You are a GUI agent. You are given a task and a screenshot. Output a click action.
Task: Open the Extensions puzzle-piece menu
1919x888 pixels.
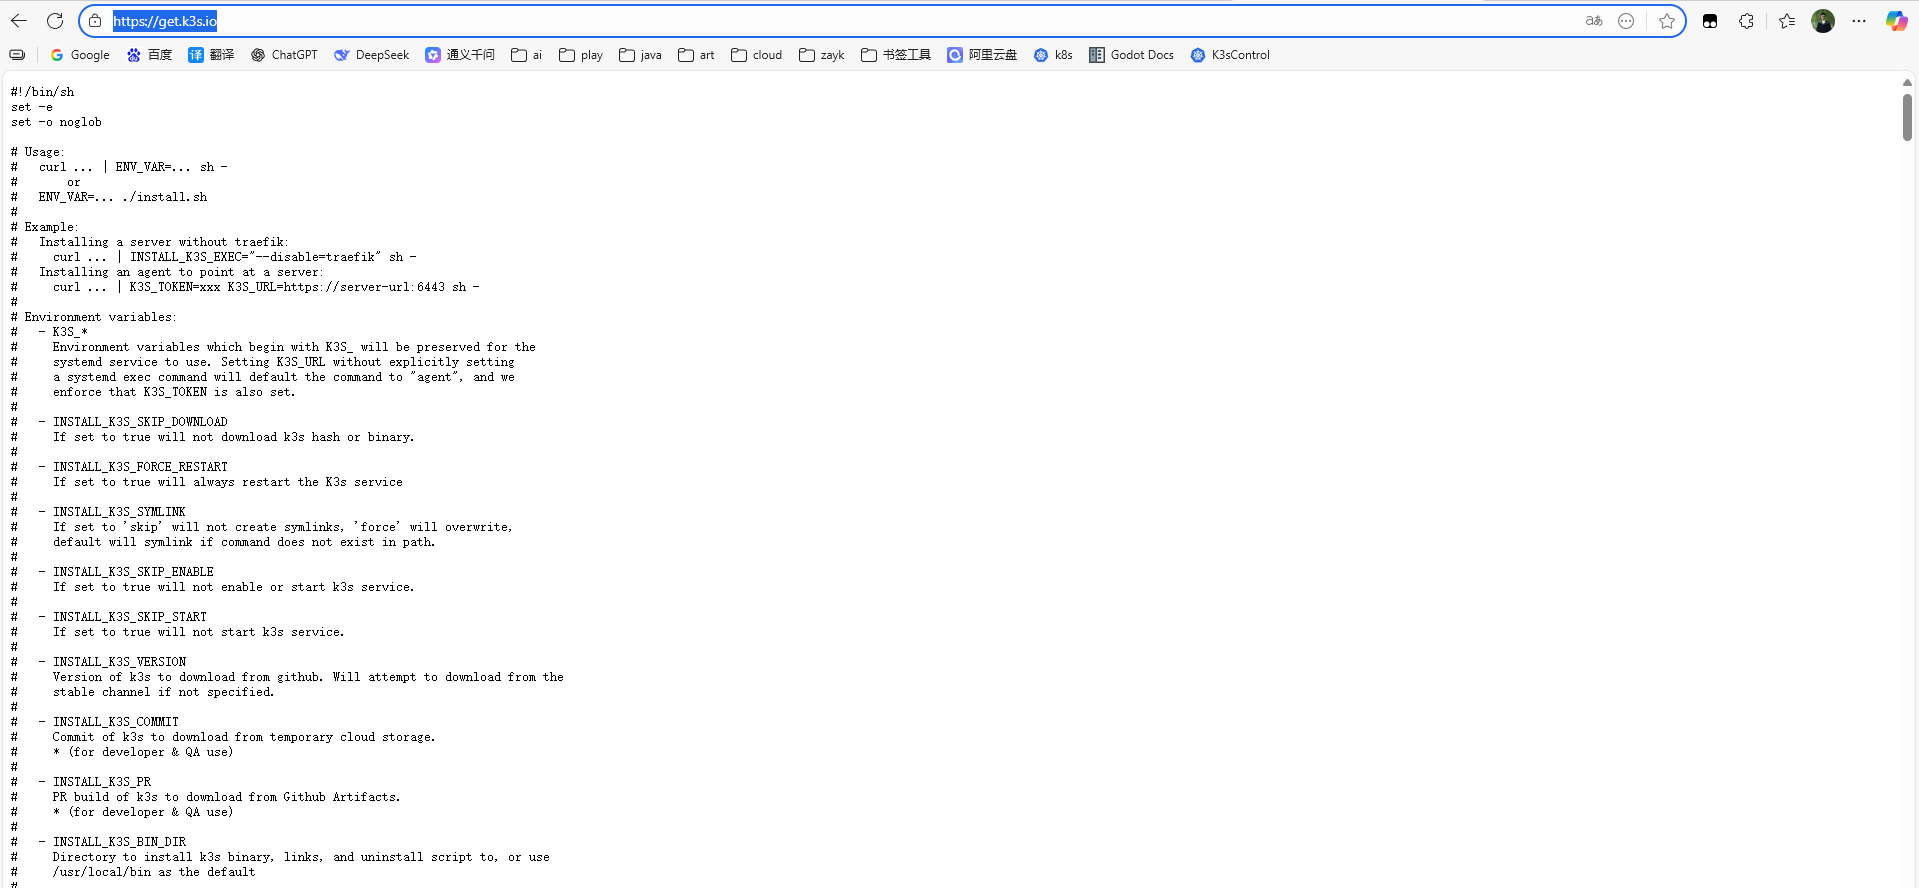[x=1746, y=21]
